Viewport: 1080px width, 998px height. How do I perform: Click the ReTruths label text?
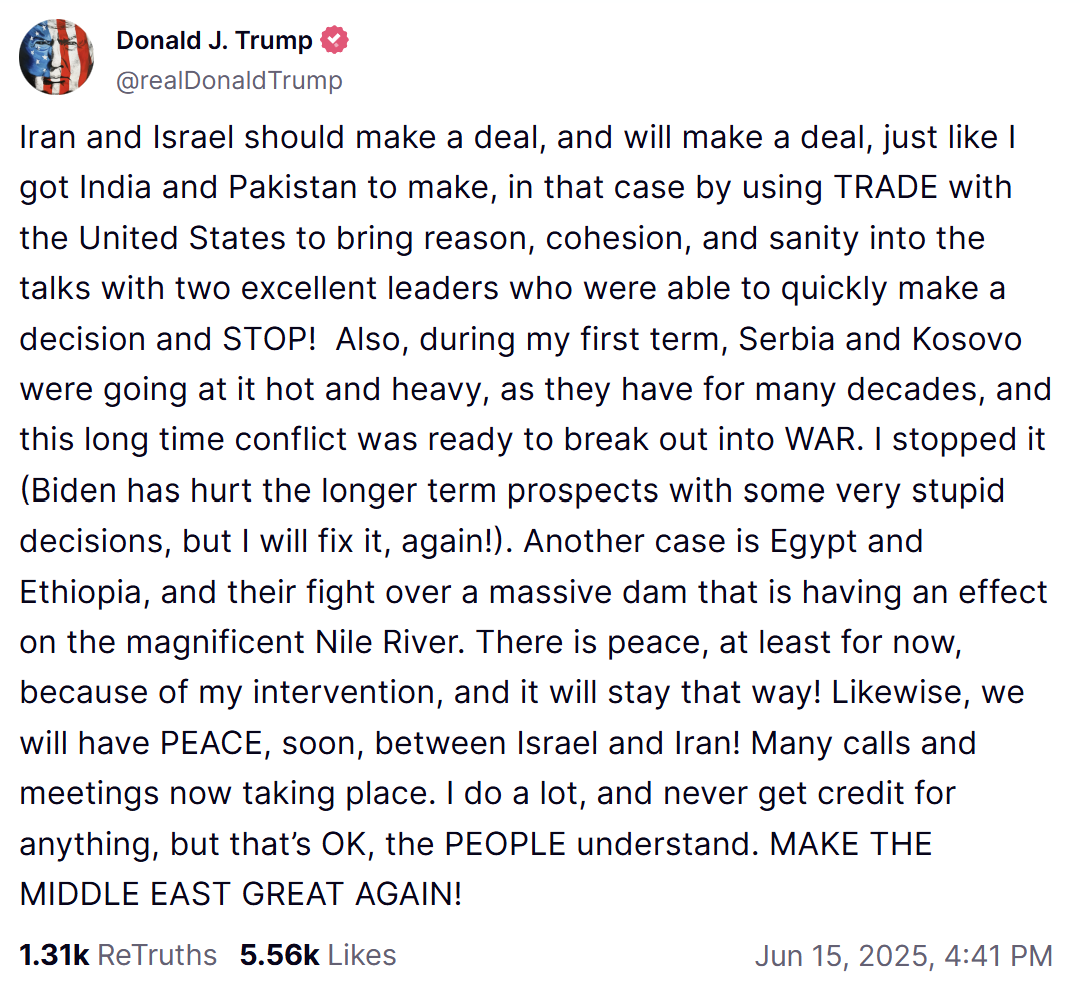[157, 955]
